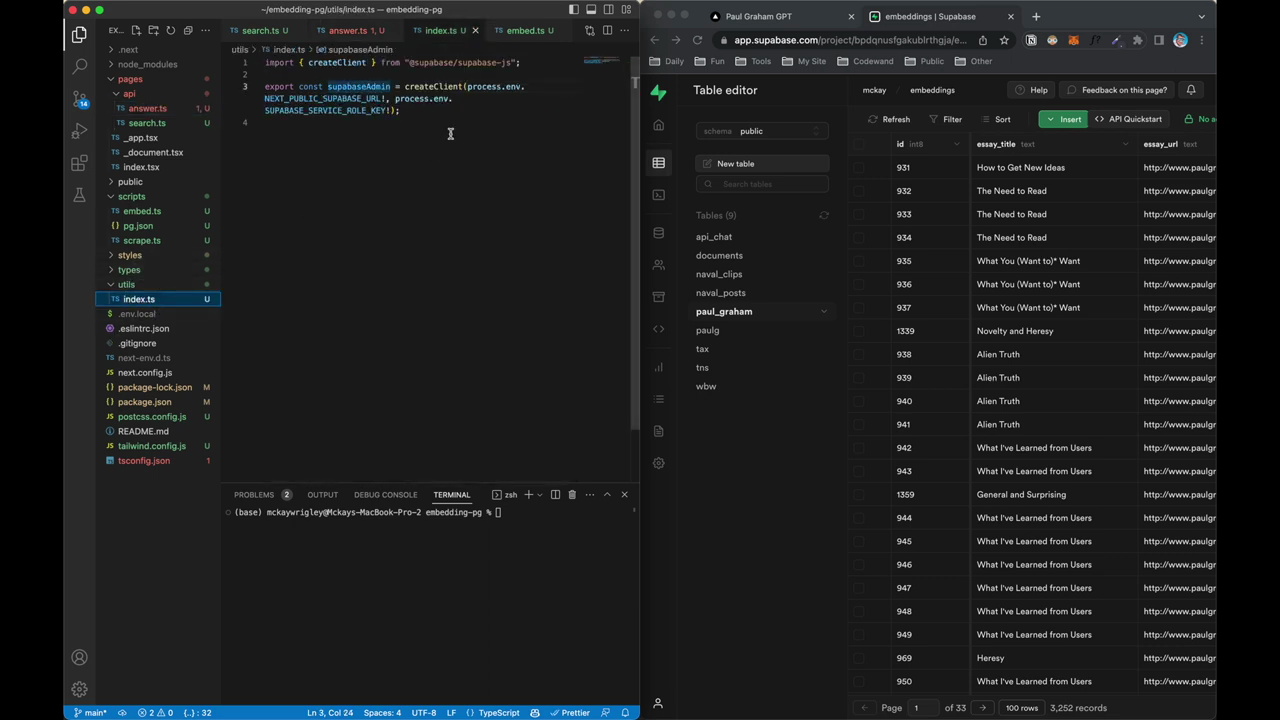This screenshot has width=1280, height=720.
Task: Open the SQL editor icon in Supabase sidebar
Action: point(658,195)
